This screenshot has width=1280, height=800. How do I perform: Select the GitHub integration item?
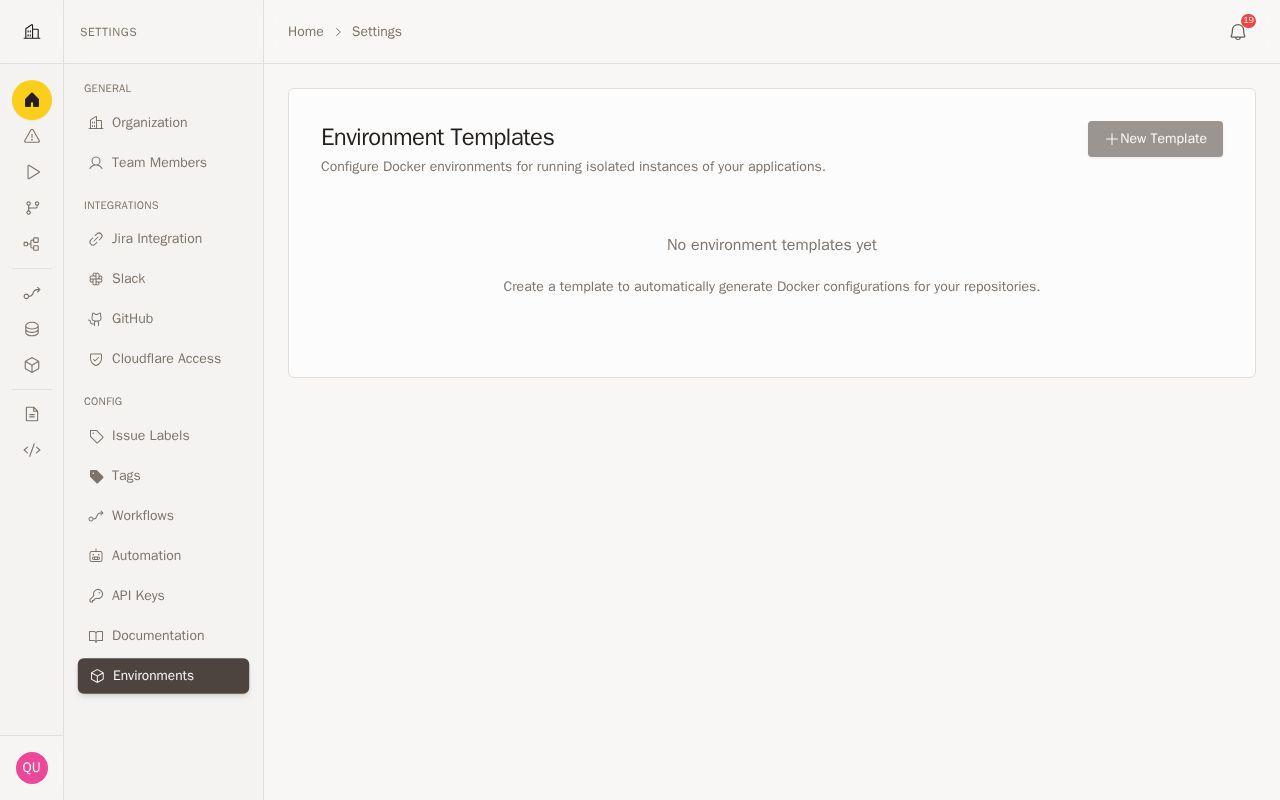[163, 319]
